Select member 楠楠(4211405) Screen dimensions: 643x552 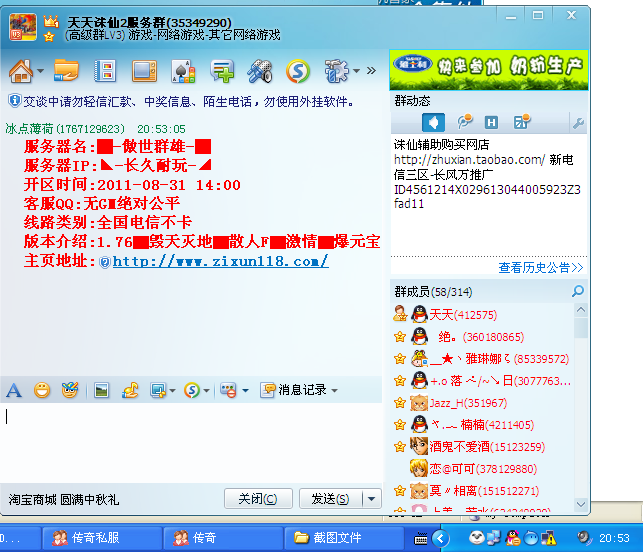pos(481,425)
